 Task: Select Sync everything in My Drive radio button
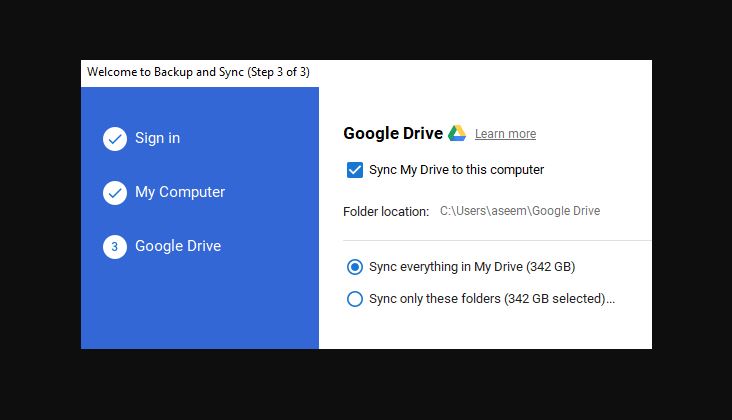click(x=355, y=267)
